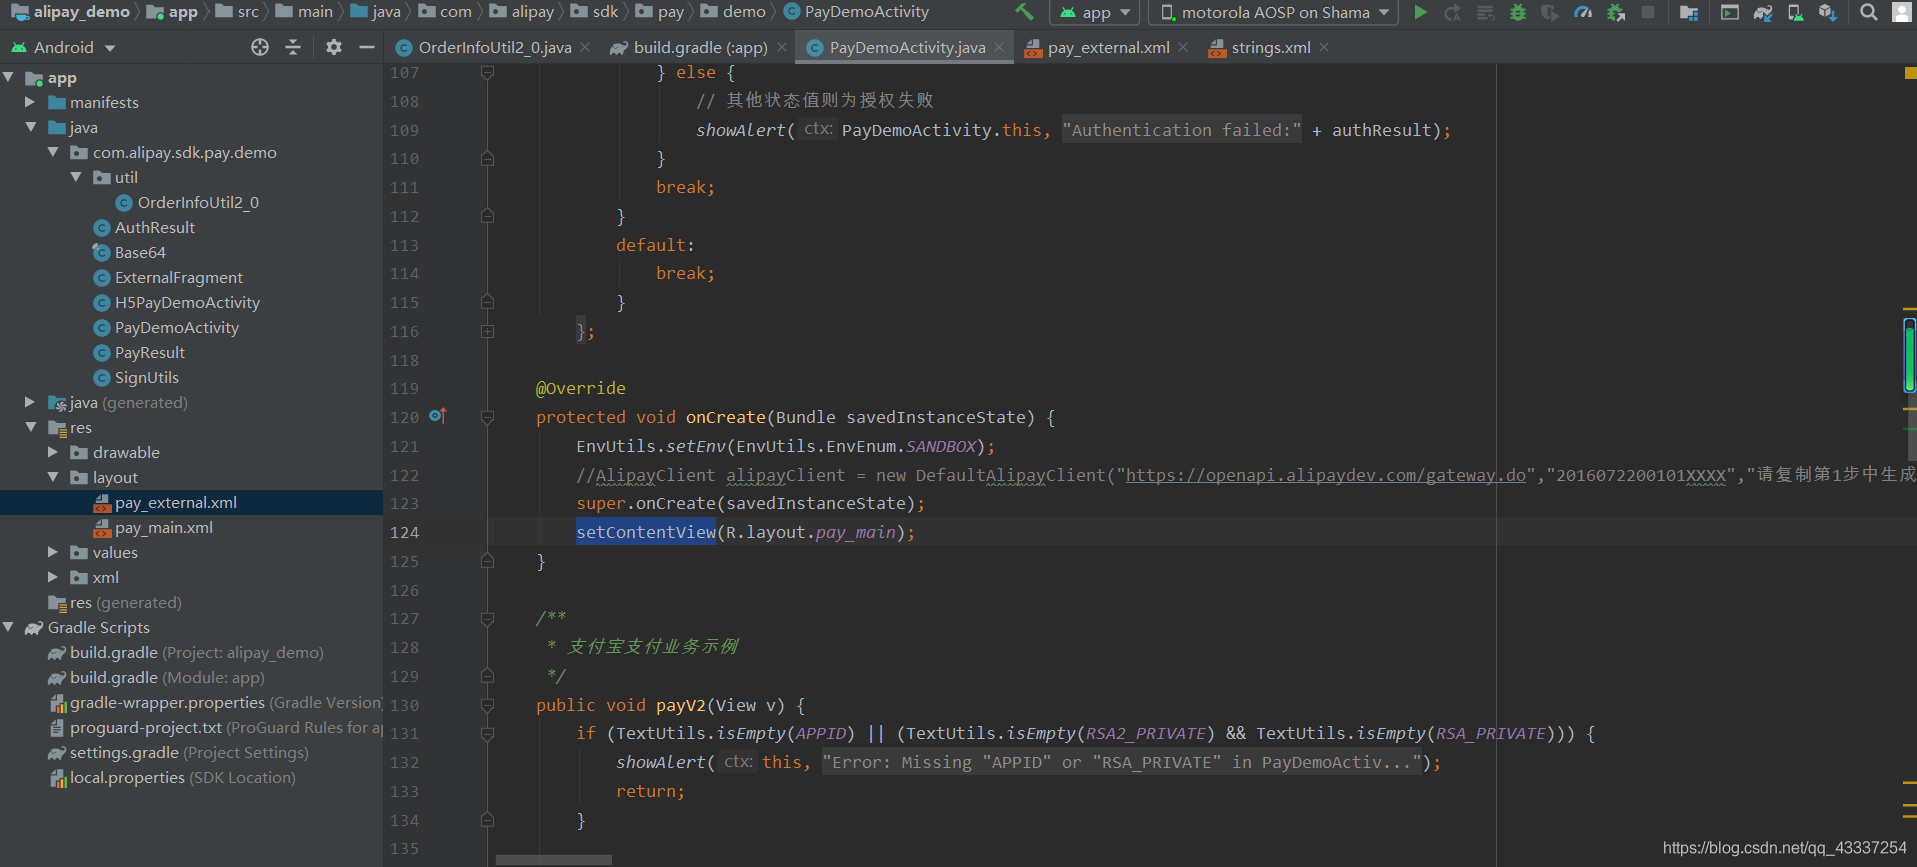The width and height of the screenshot is (1917, 867).
Task: Close the build.gradle (:app) tab
Action: click(782, 47)
